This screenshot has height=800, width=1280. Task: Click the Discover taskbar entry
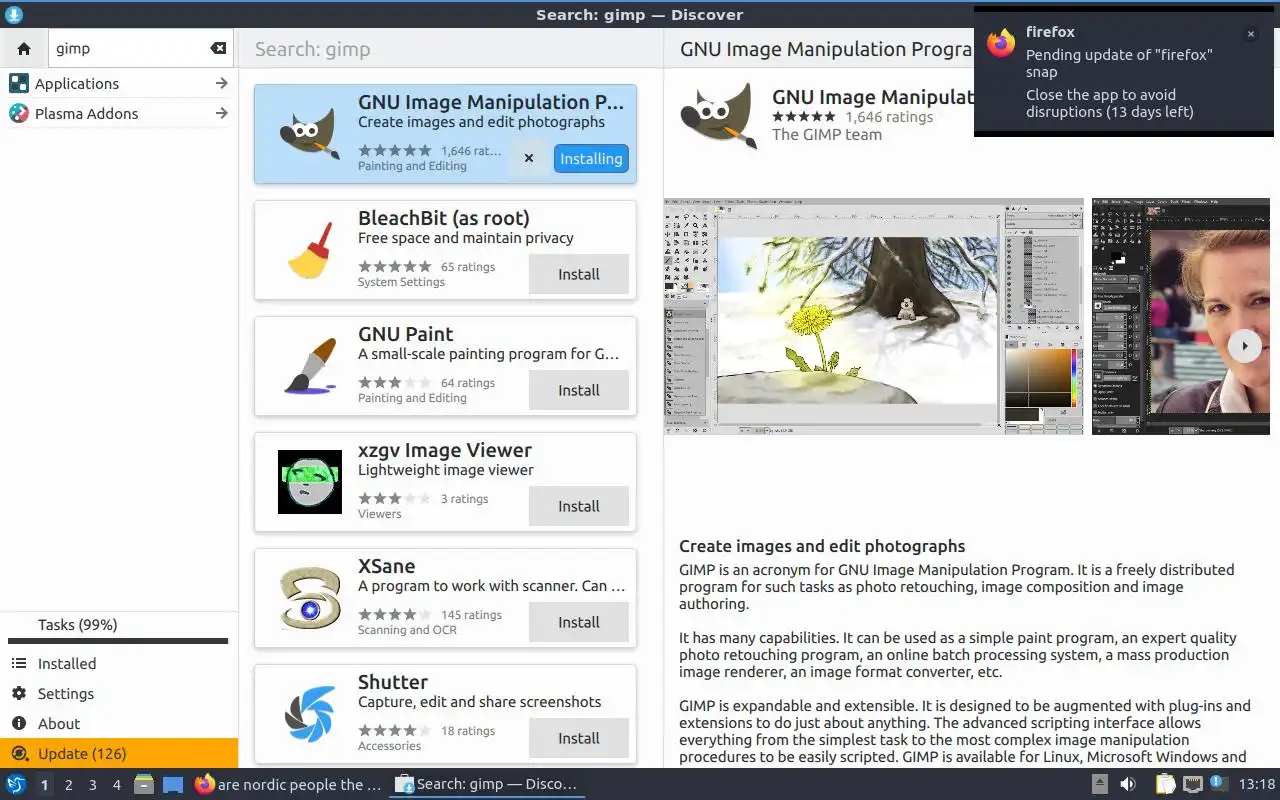tap(487, 785)
